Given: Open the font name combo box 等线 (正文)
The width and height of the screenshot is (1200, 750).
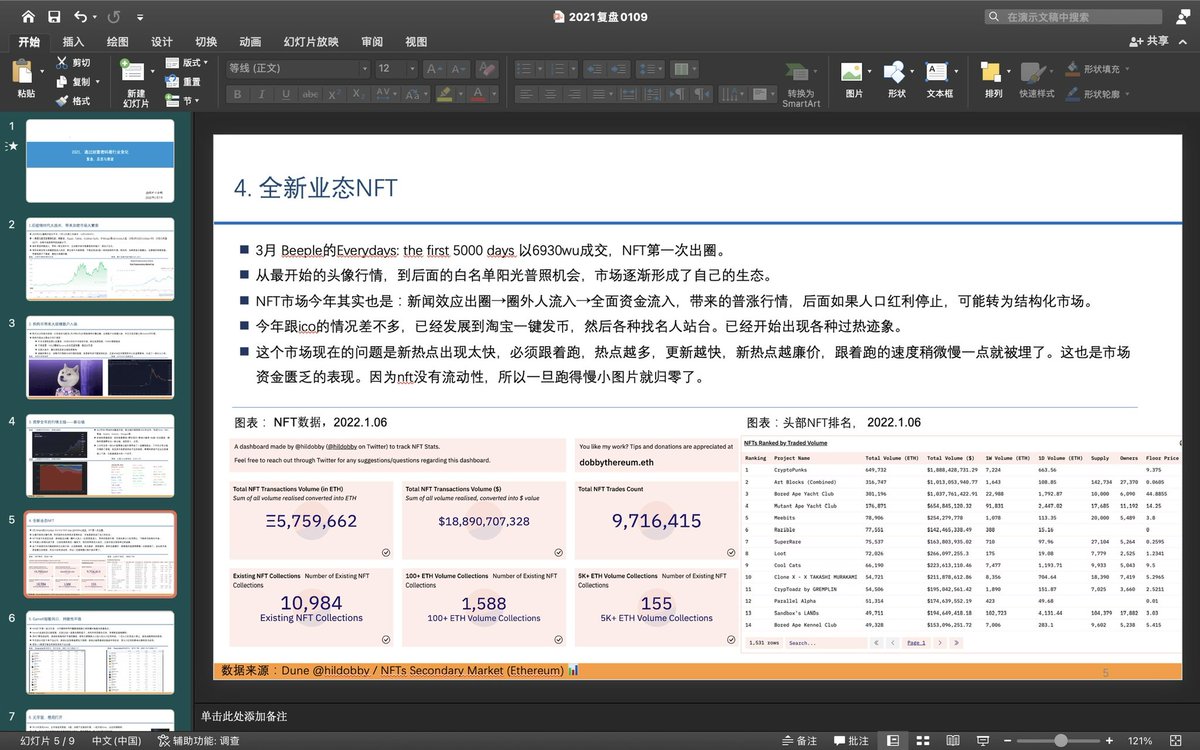Looking at the screenshot, I should pos(296,69).
